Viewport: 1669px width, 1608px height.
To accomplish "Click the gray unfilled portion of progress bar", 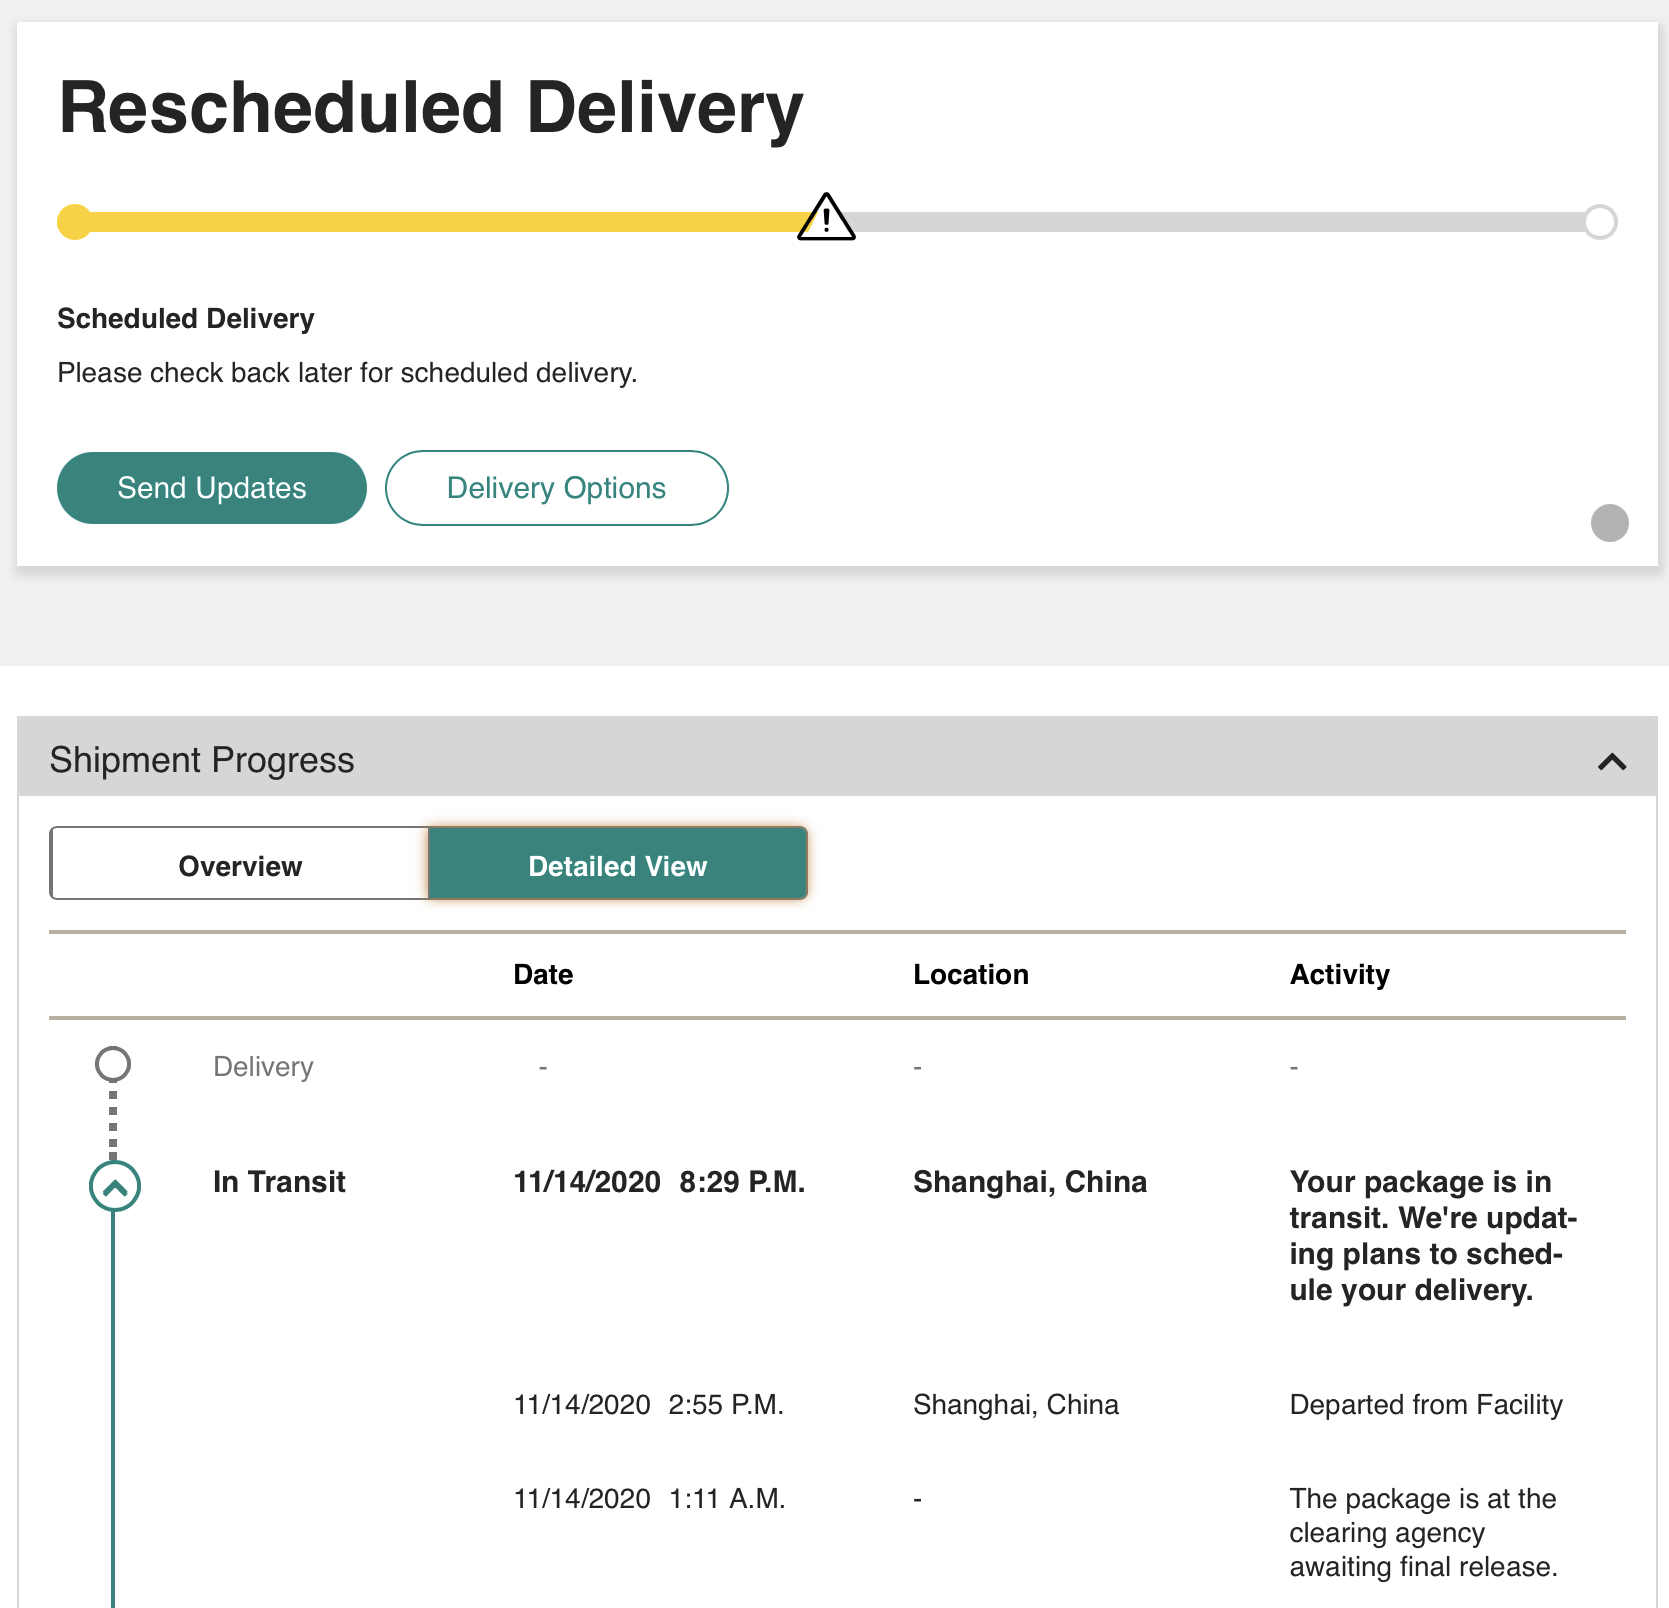I will [1220, 222].
